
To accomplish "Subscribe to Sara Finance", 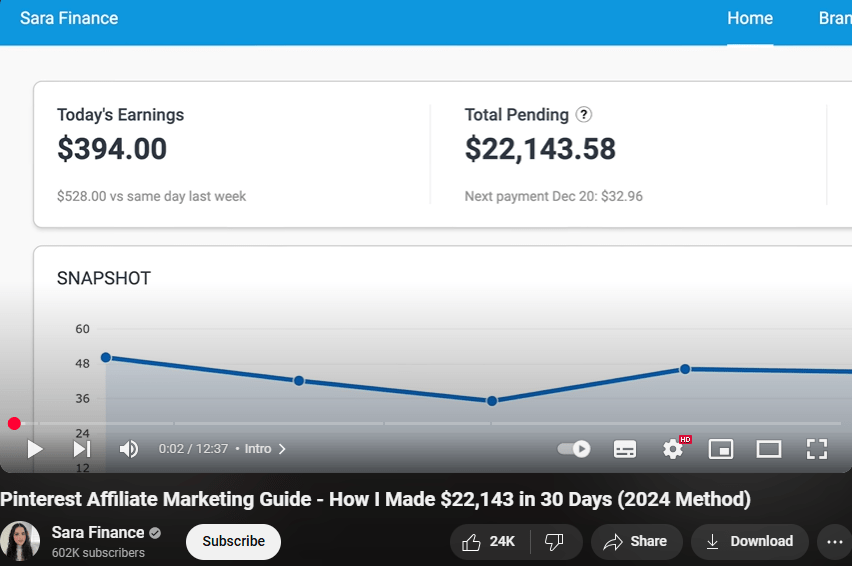I will coord(234,542).
